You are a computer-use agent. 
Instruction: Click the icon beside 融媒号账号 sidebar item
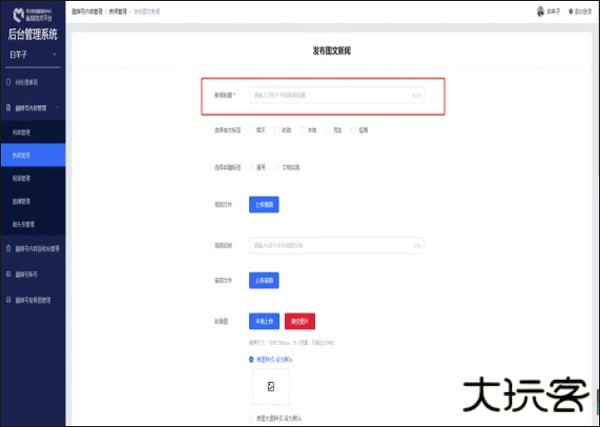[8, 273]
